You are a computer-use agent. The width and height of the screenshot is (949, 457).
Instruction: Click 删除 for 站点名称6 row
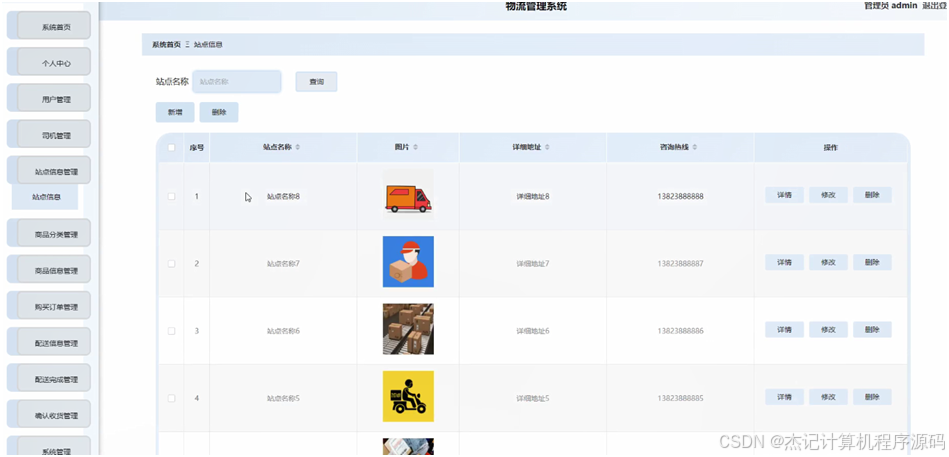(872, 329)
